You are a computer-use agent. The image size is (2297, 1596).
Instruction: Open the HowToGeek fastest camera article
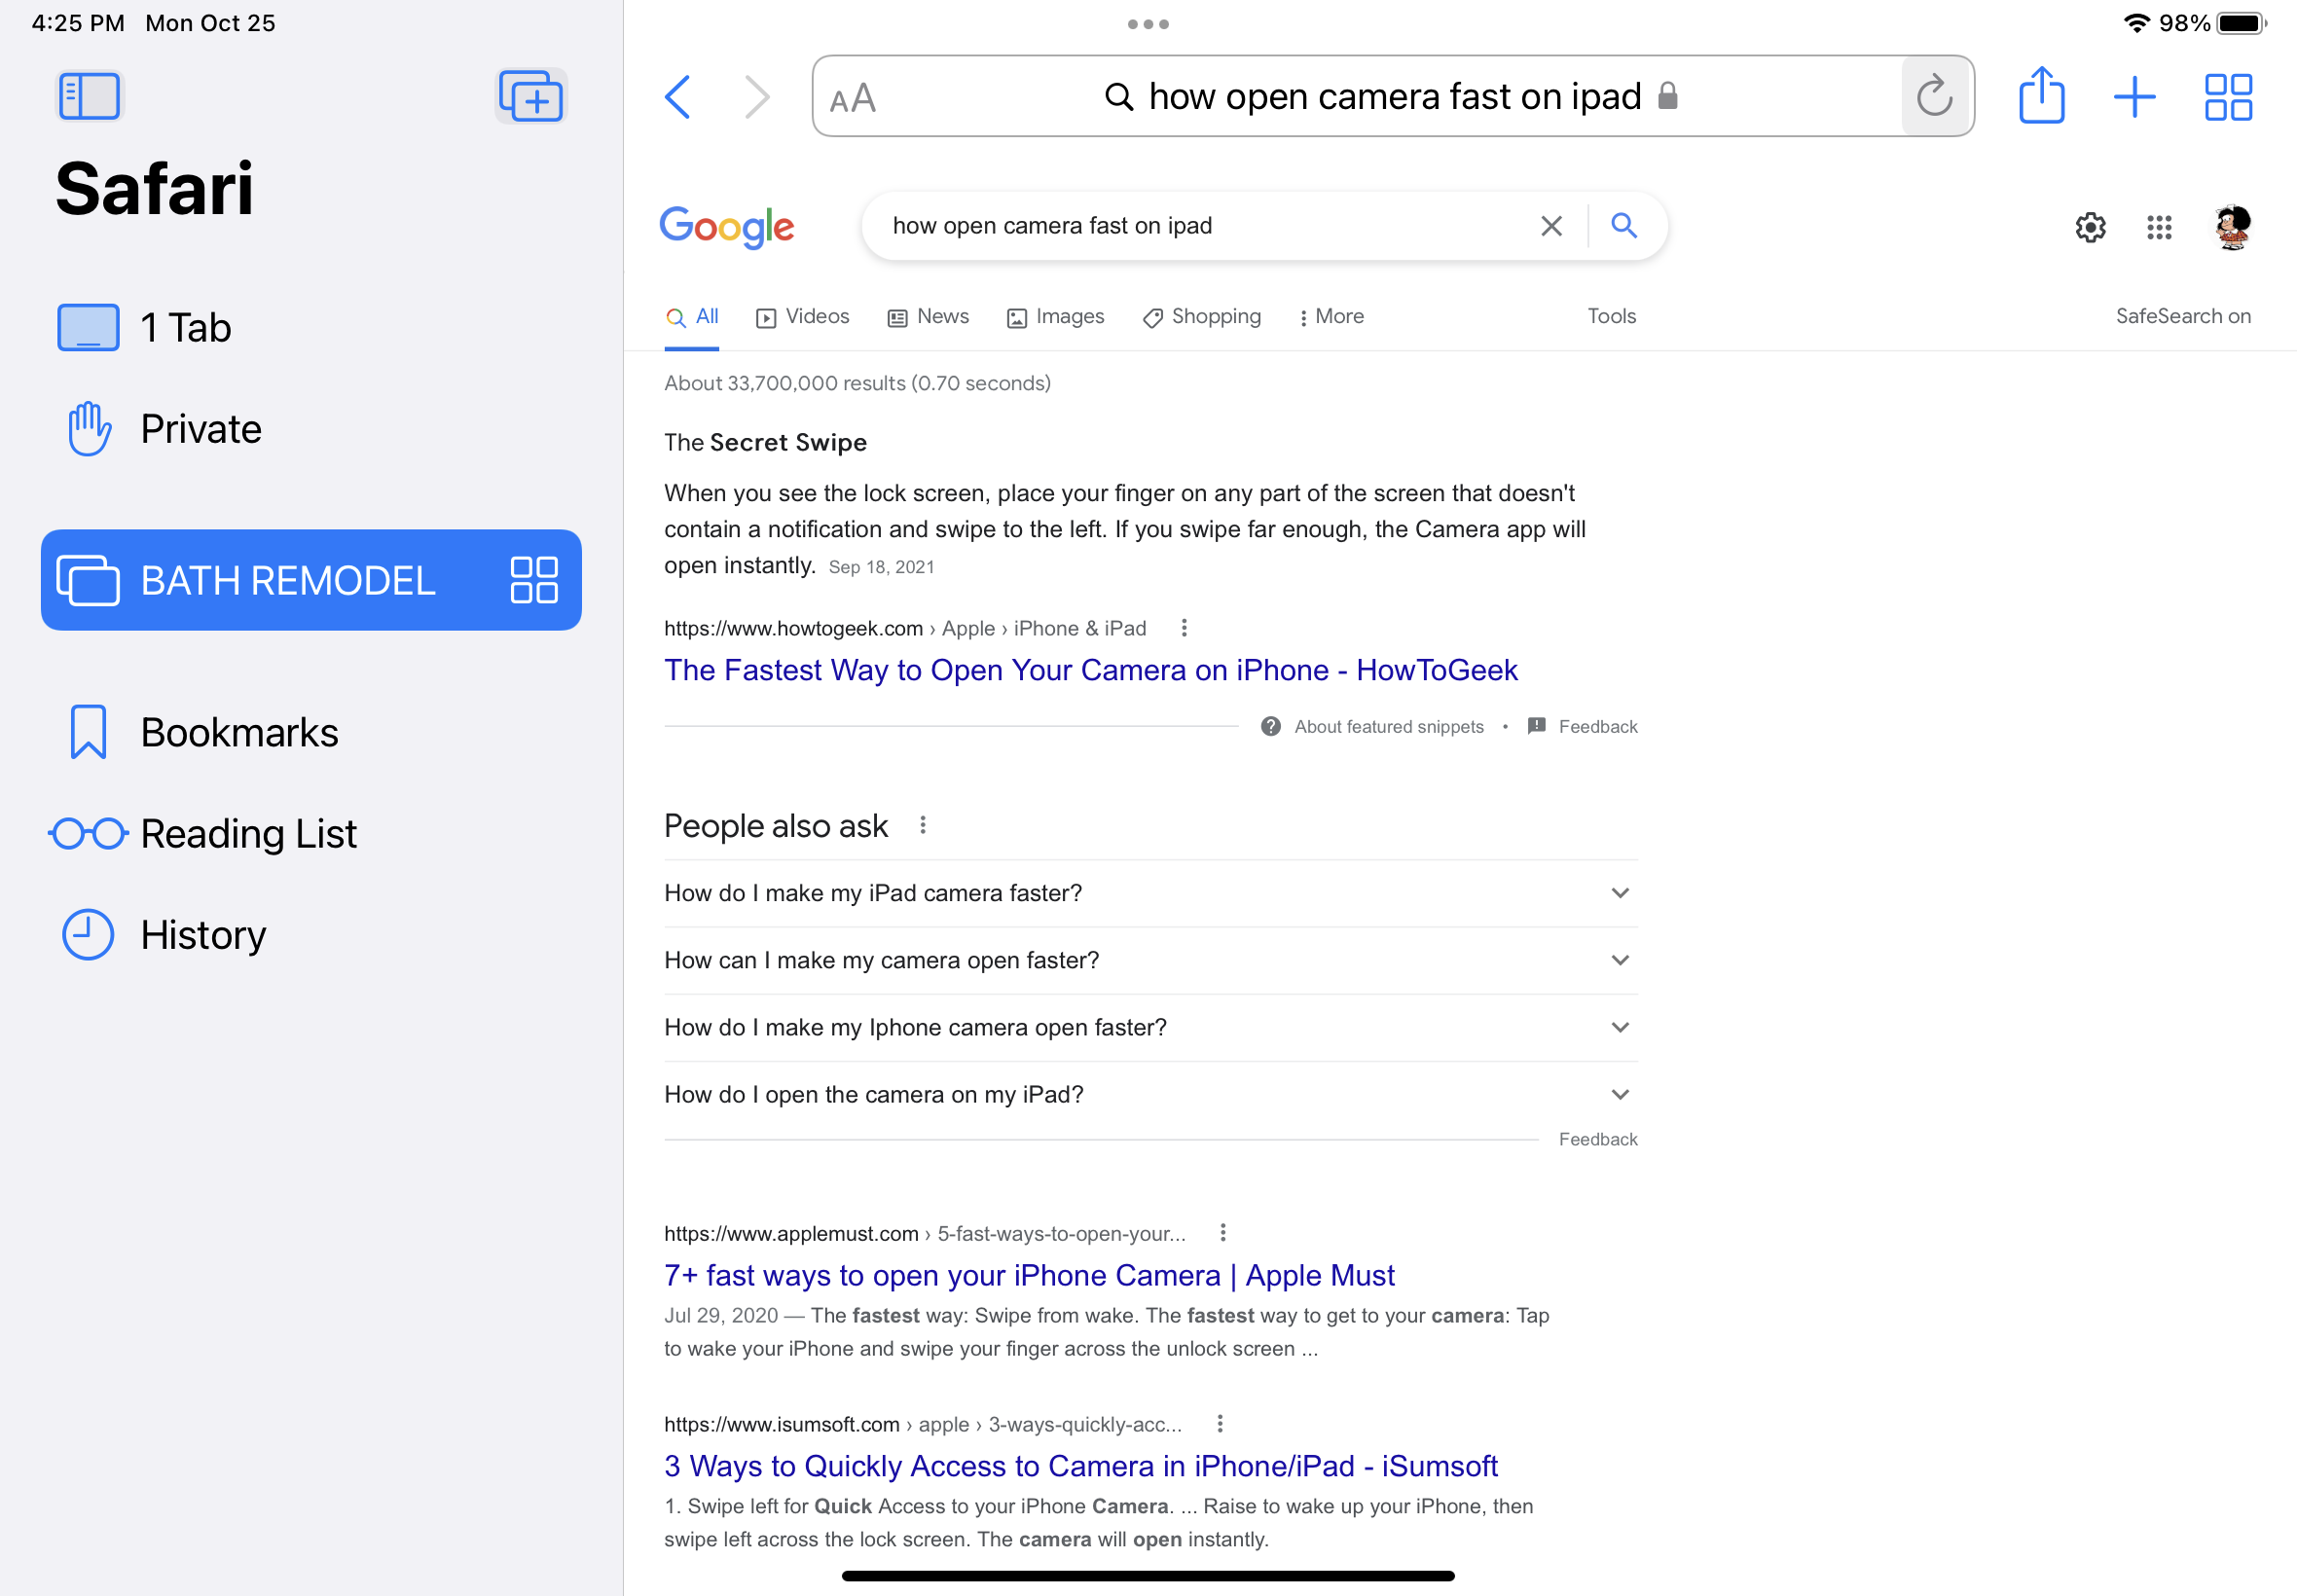tap(1090, 670)
